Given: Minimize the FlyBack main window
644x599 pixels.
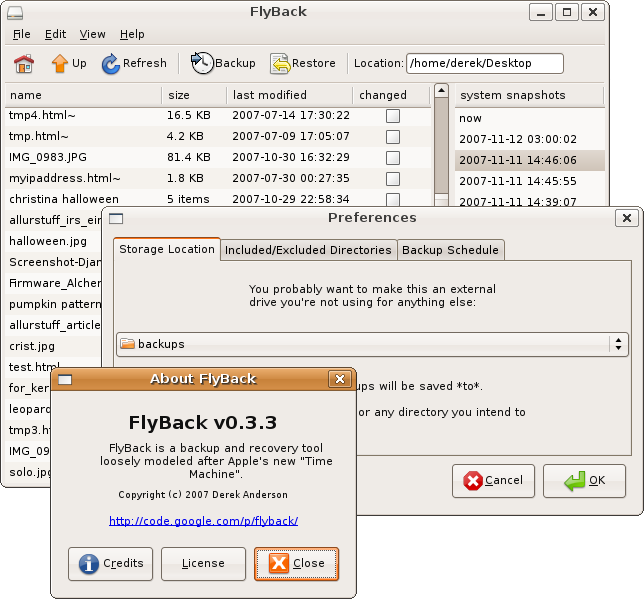Looking at the screenshot, I should (x=541, y=12).
